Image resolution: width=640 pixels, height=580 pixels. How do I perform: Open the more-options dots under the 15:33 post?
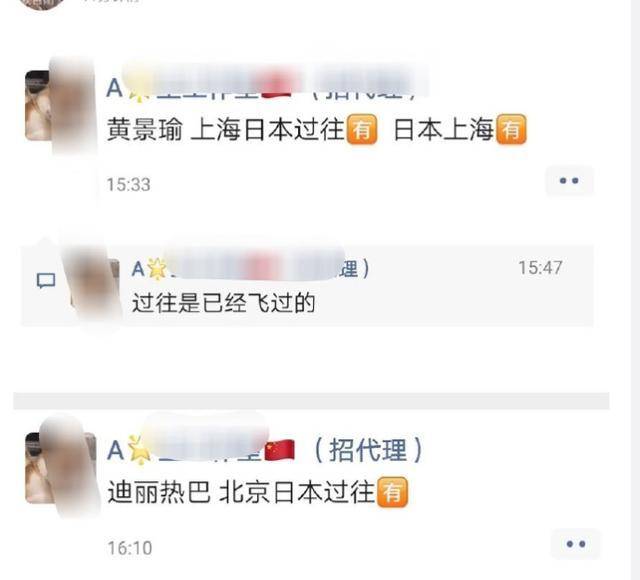pyautogui.click(x=569, y=180)
